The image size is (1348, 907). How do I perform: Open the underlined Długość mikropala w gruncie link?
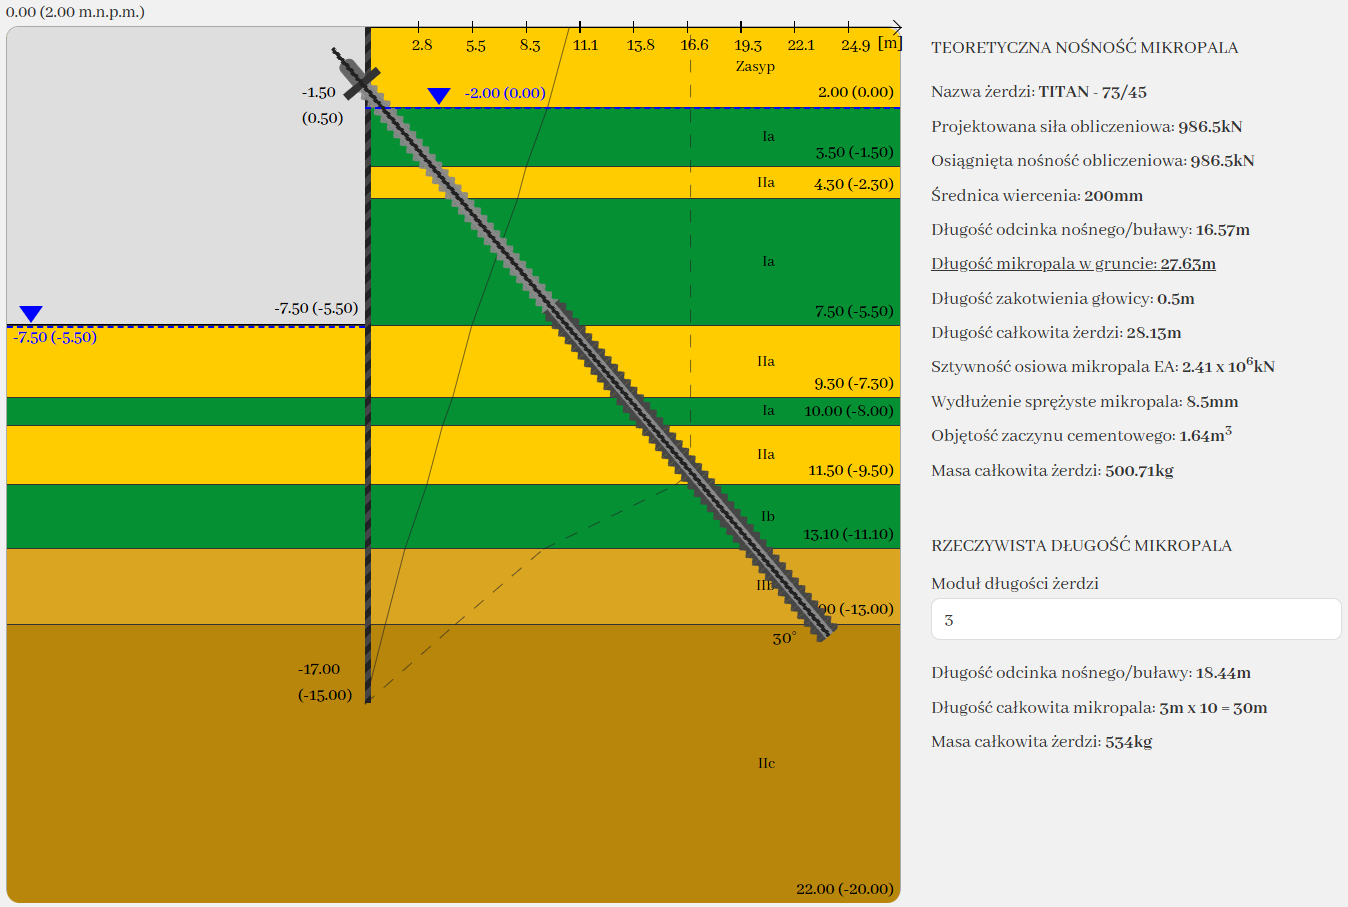coord(1073,264)
